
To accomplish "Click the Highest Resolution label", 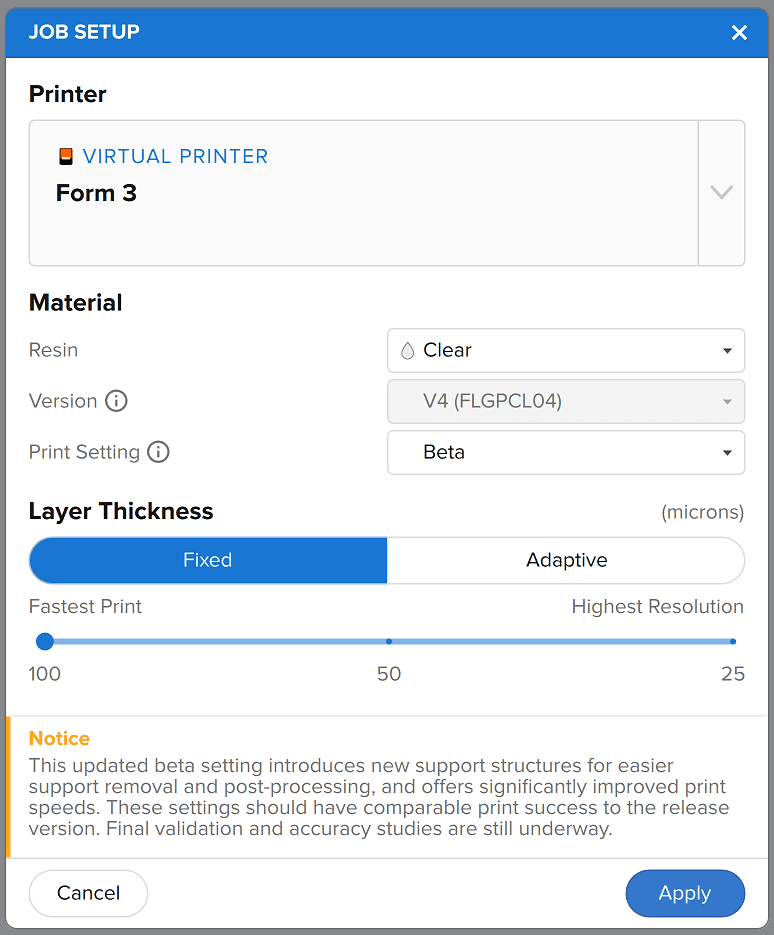I will (657, 607).
